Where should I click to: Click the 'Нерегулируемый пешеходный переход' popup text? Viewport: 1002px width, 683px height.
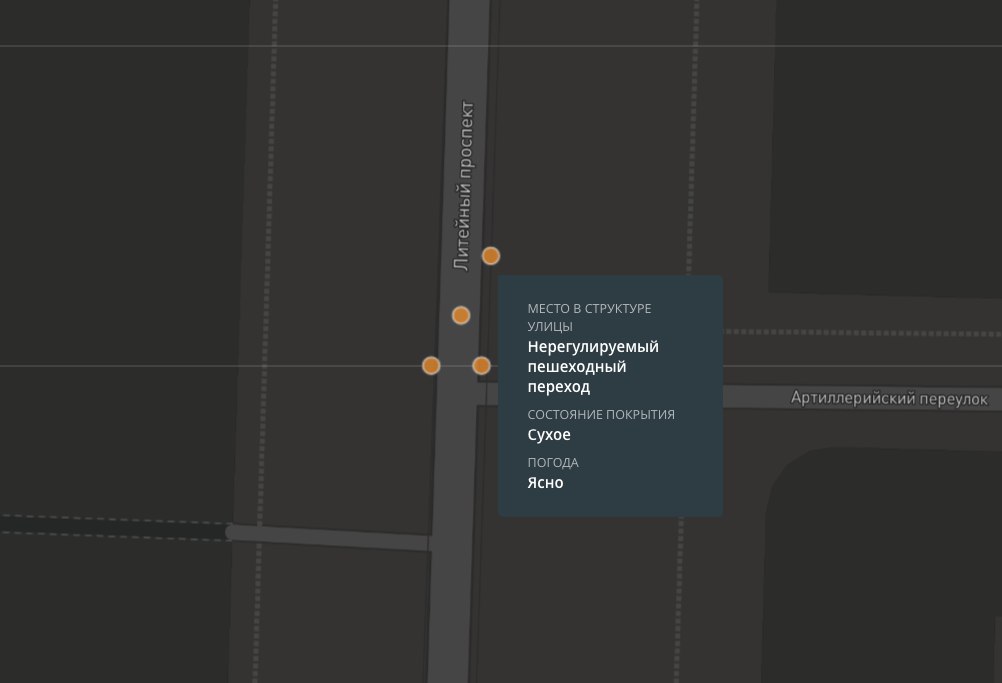pos(593,367)
